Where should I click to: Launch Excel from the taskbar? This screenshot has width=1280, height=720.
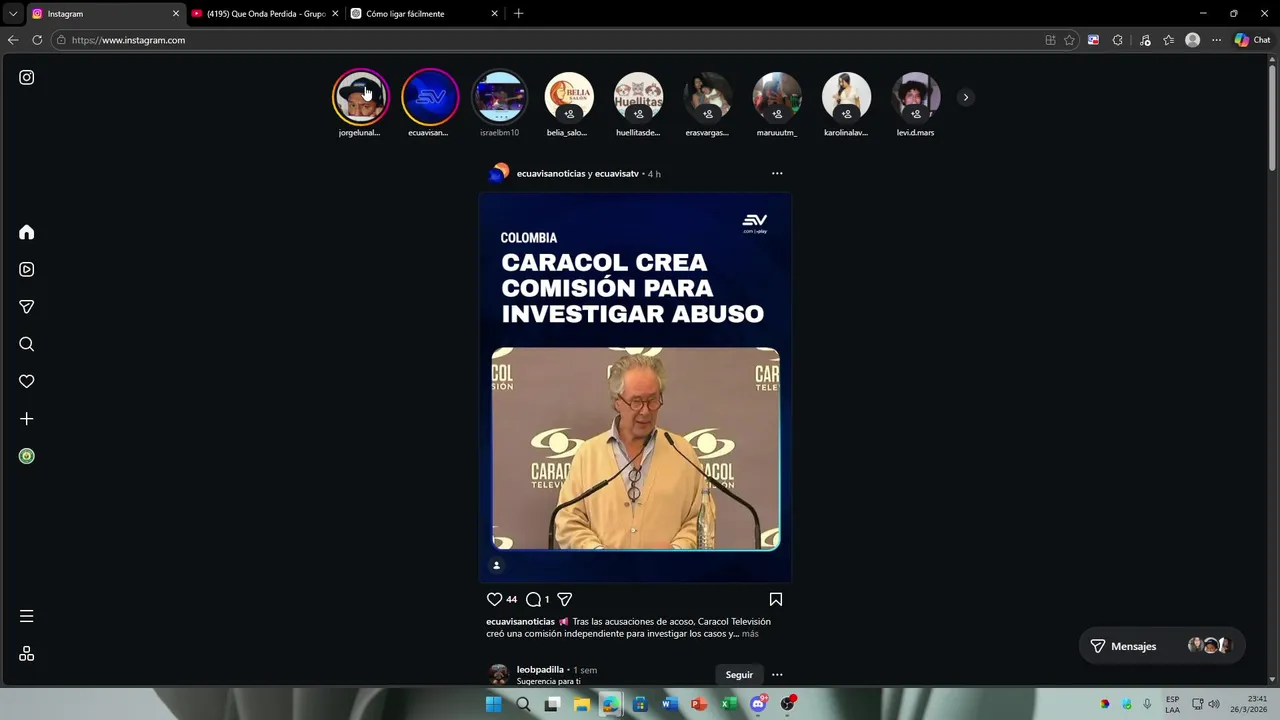[x=729, y=704]
